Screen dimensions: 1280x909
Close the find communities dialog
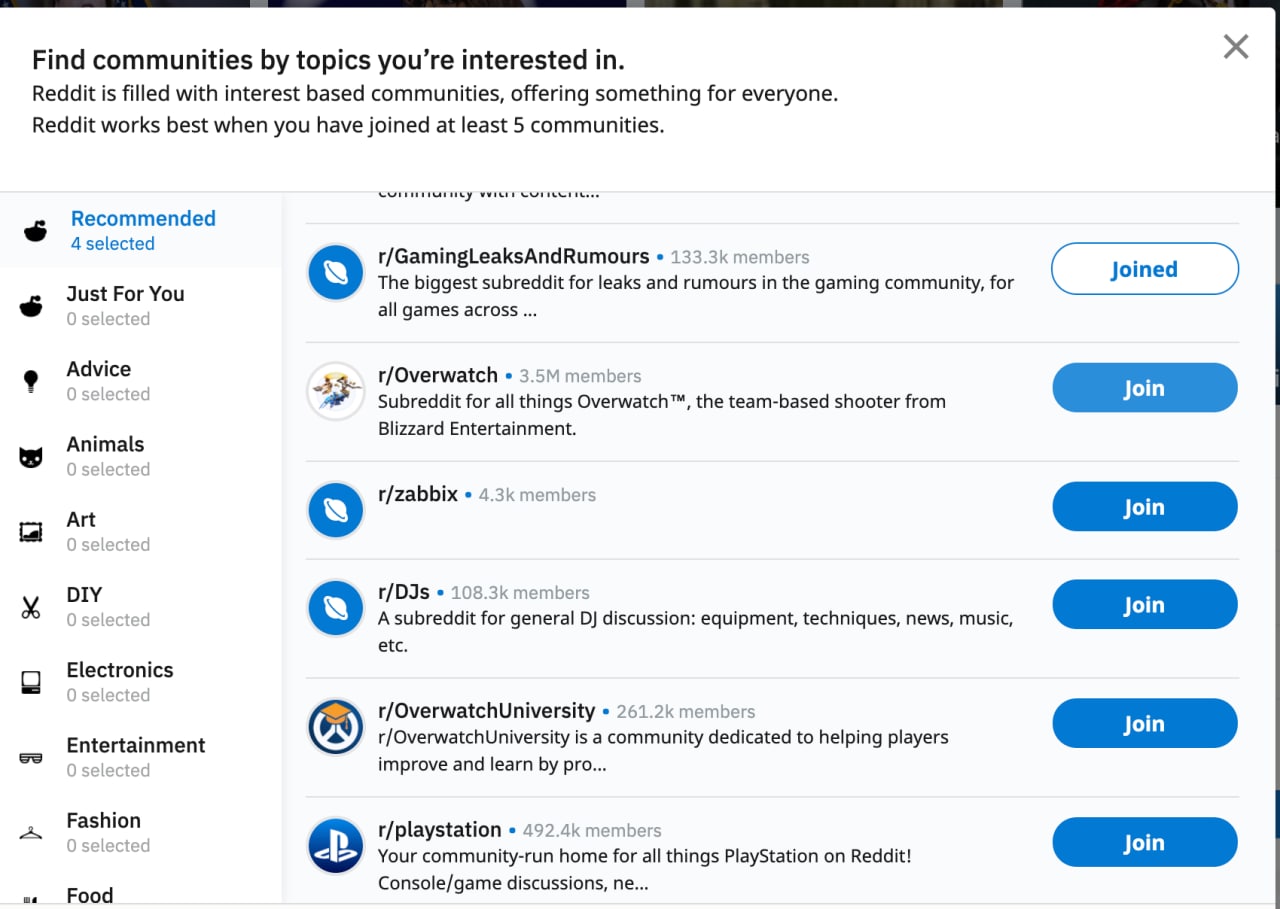[x=1236, y=46]
